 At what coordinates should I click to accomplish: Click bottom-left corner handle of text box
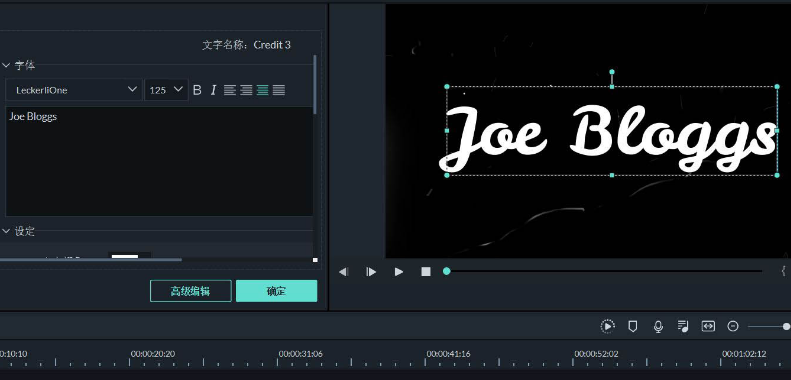(x=446, y=175)
